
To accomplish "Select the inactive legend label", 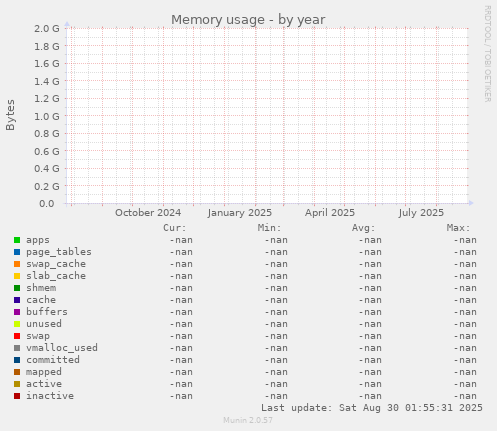I will click(x=50, y=396).
